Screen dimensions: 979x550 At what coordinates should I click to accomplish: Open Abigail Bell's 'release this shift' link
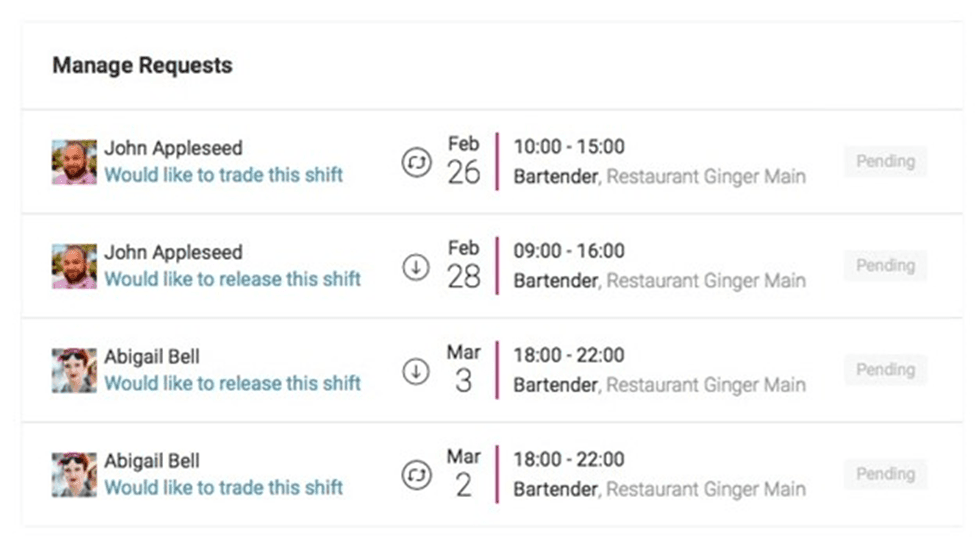pyautogui.click(x=232, y=383)
